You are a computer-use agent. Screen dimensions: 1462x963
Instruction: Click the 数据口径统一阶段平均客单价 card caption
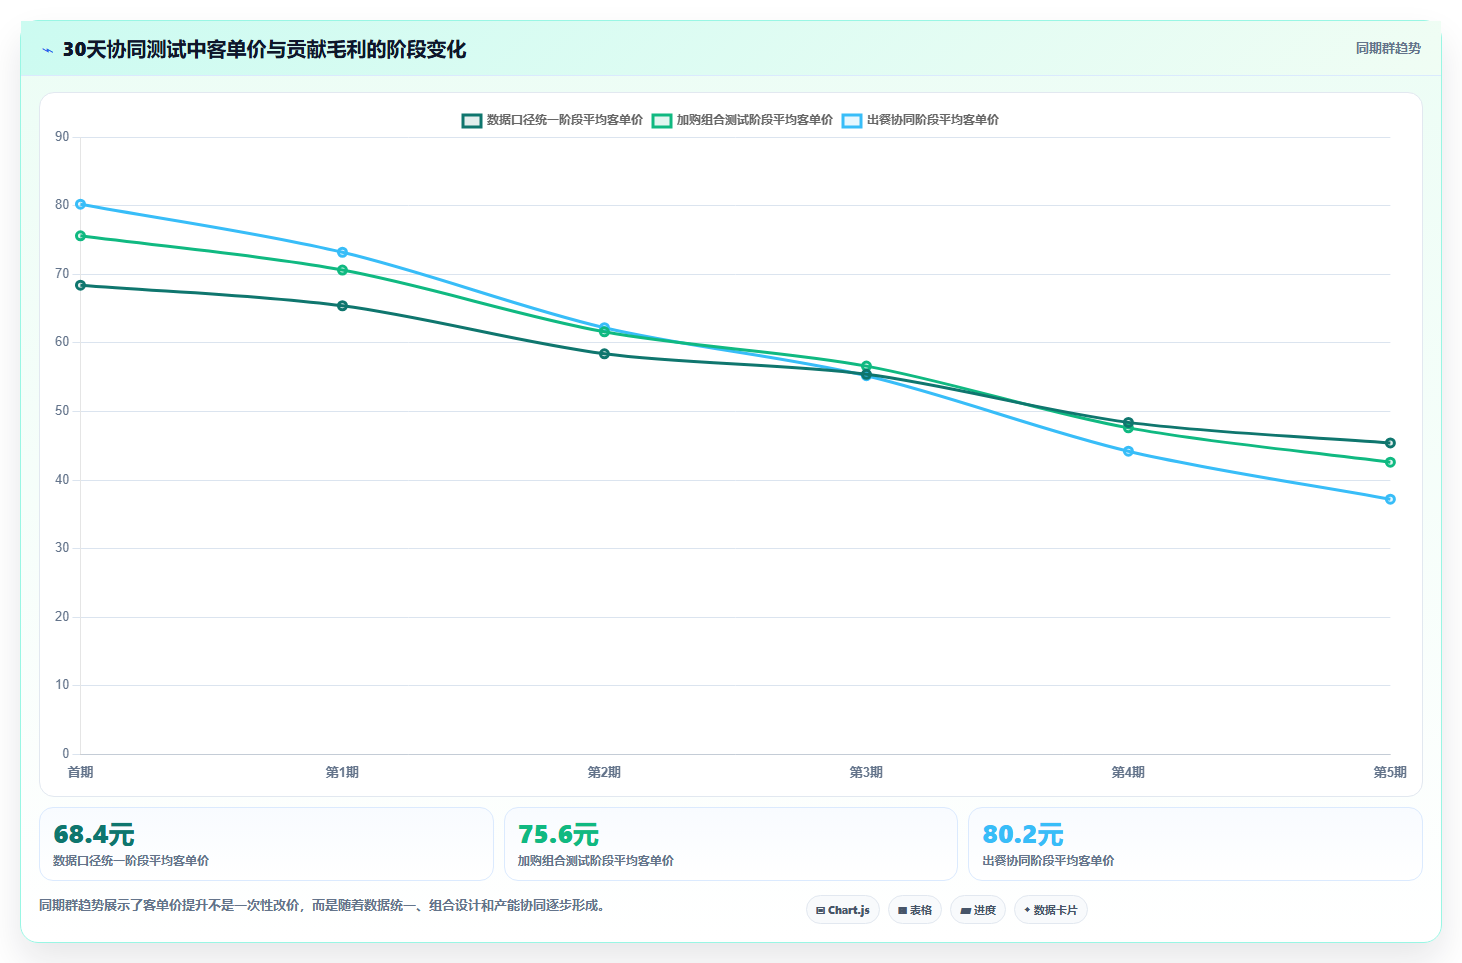pyautogui.click(x=131, y=861)
